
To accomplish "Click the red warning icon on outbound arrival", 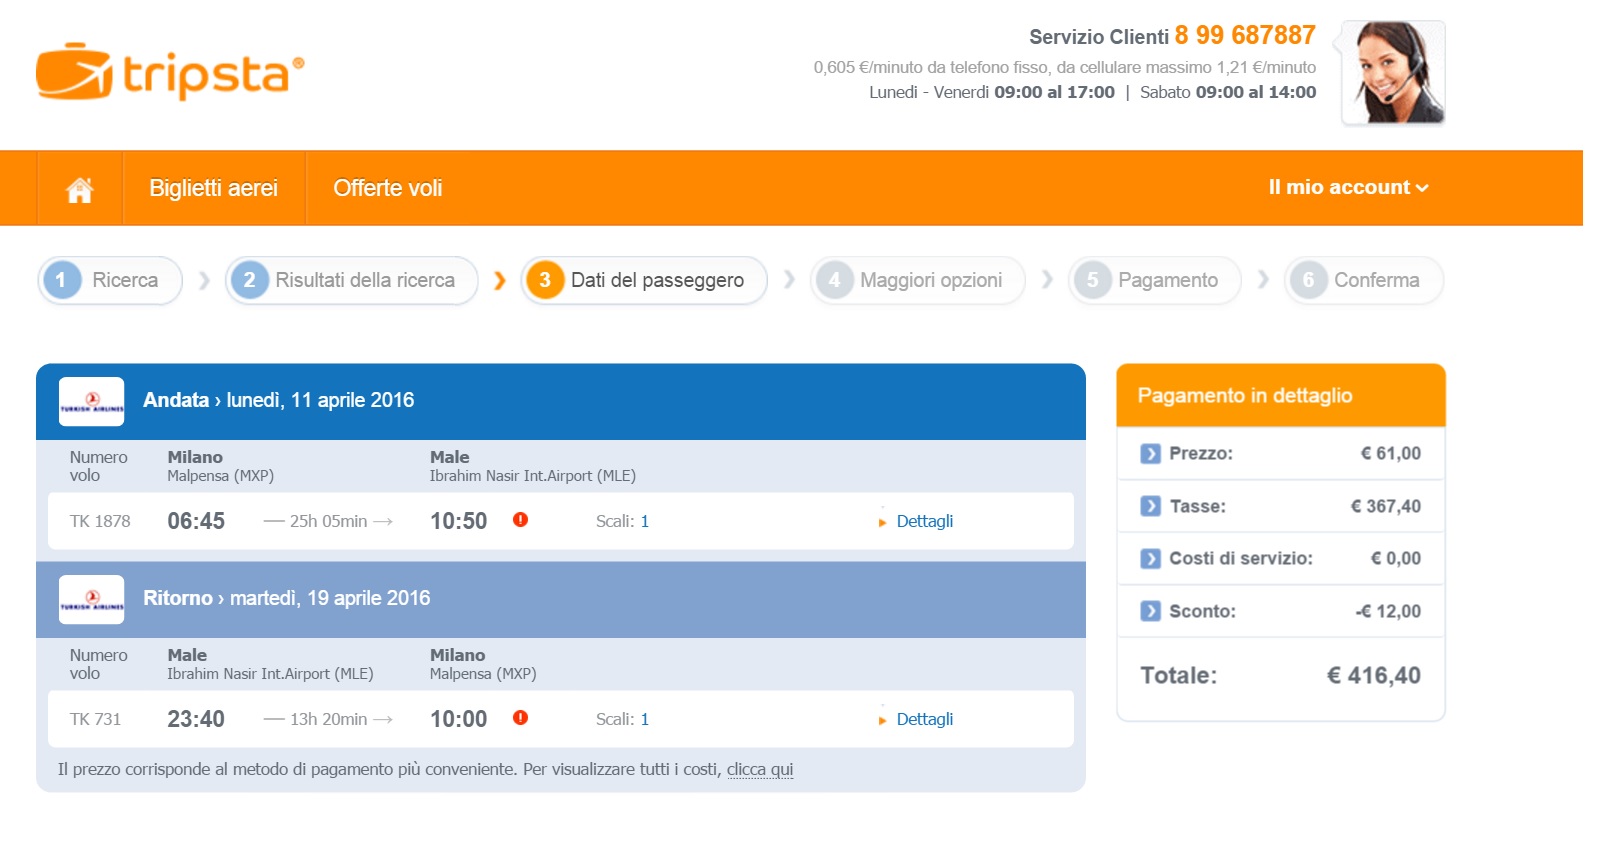I will tap(520, 519).
